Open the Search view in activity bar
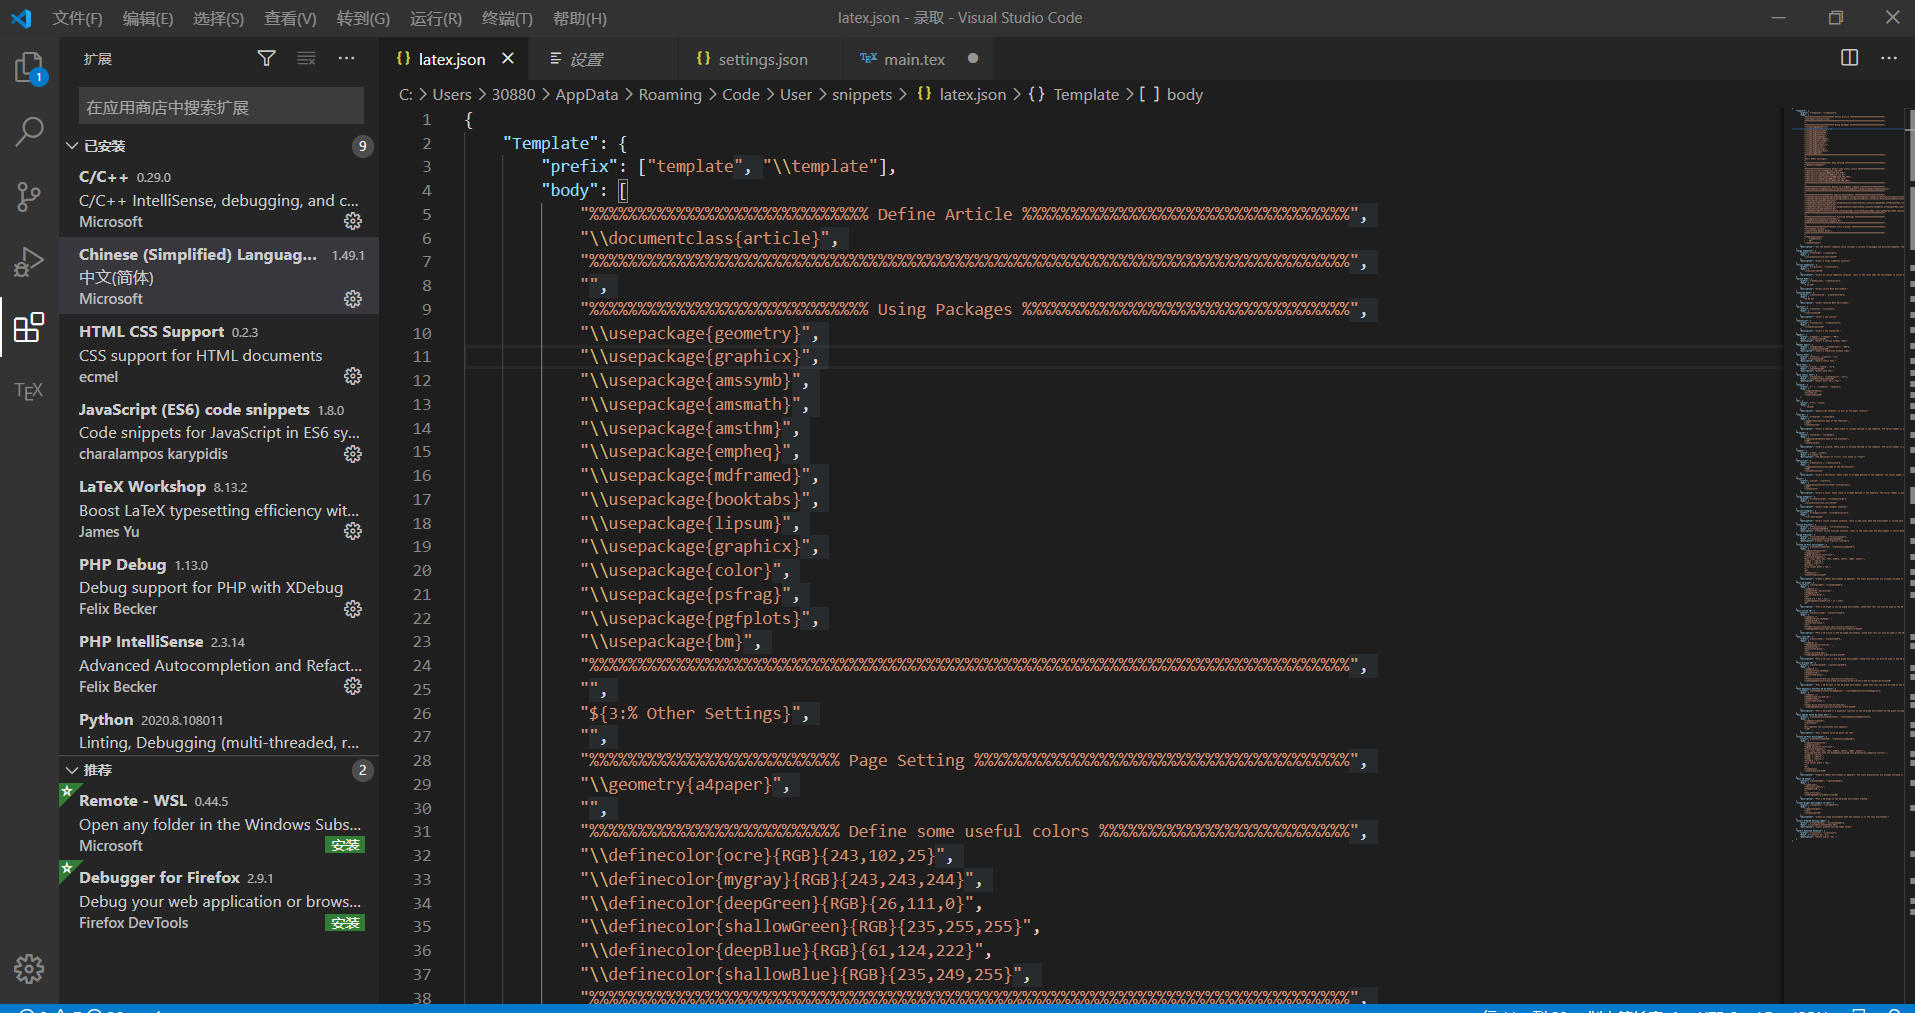 [x=29, y=131]
